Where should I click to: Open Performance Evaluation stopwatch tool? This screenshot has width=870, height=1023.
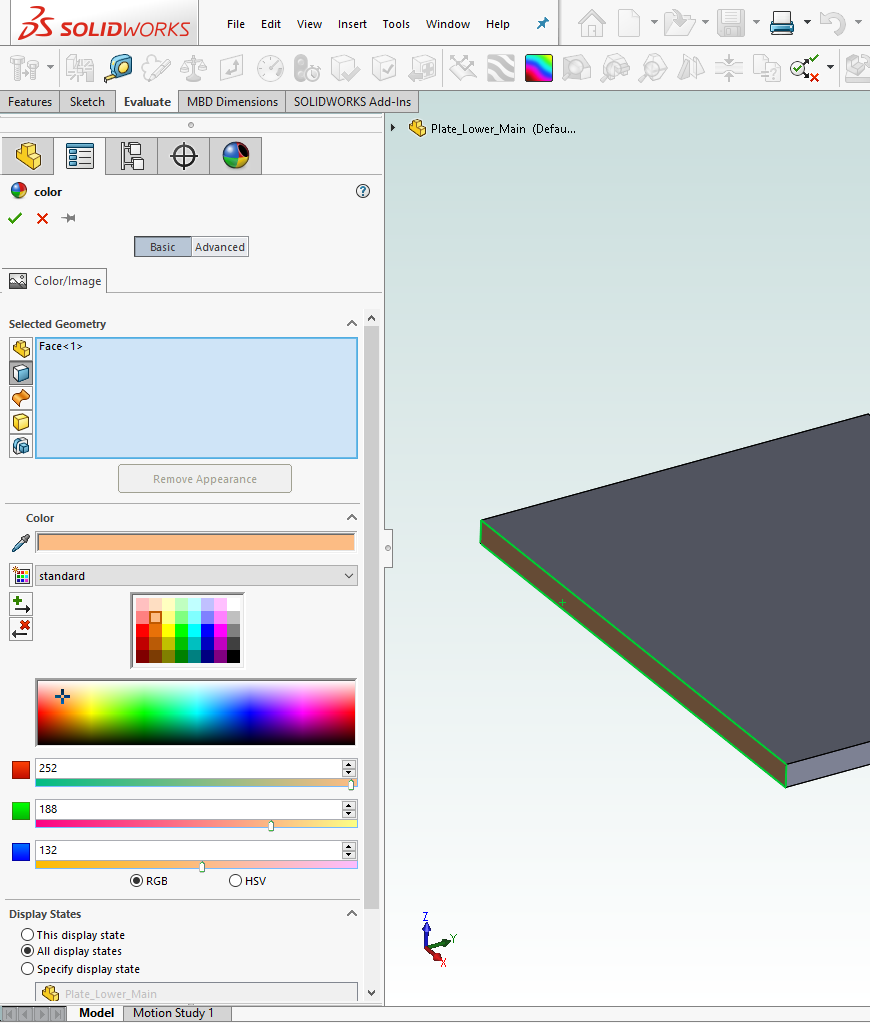point(307,68)
